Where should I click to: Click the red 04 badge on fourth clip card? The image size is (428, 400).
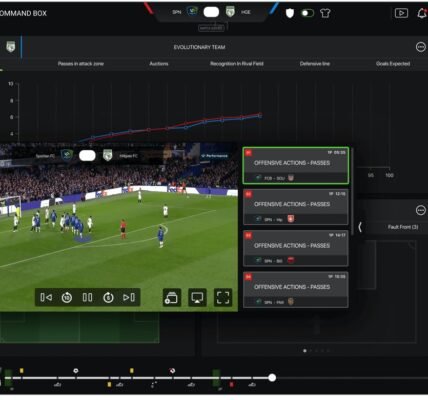point(248,277)
